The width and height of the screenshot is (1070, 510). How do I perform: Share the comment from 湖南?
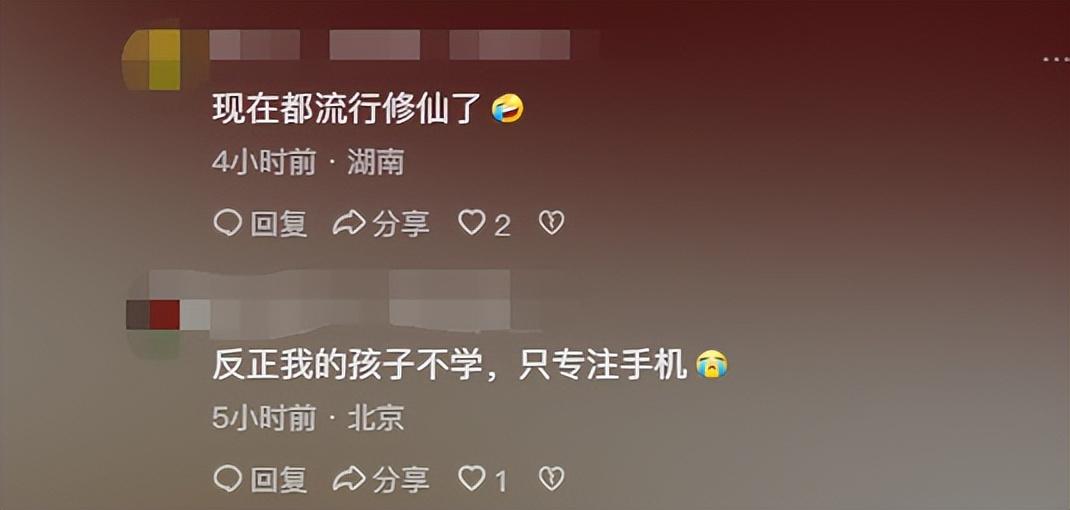pos(381,223)
